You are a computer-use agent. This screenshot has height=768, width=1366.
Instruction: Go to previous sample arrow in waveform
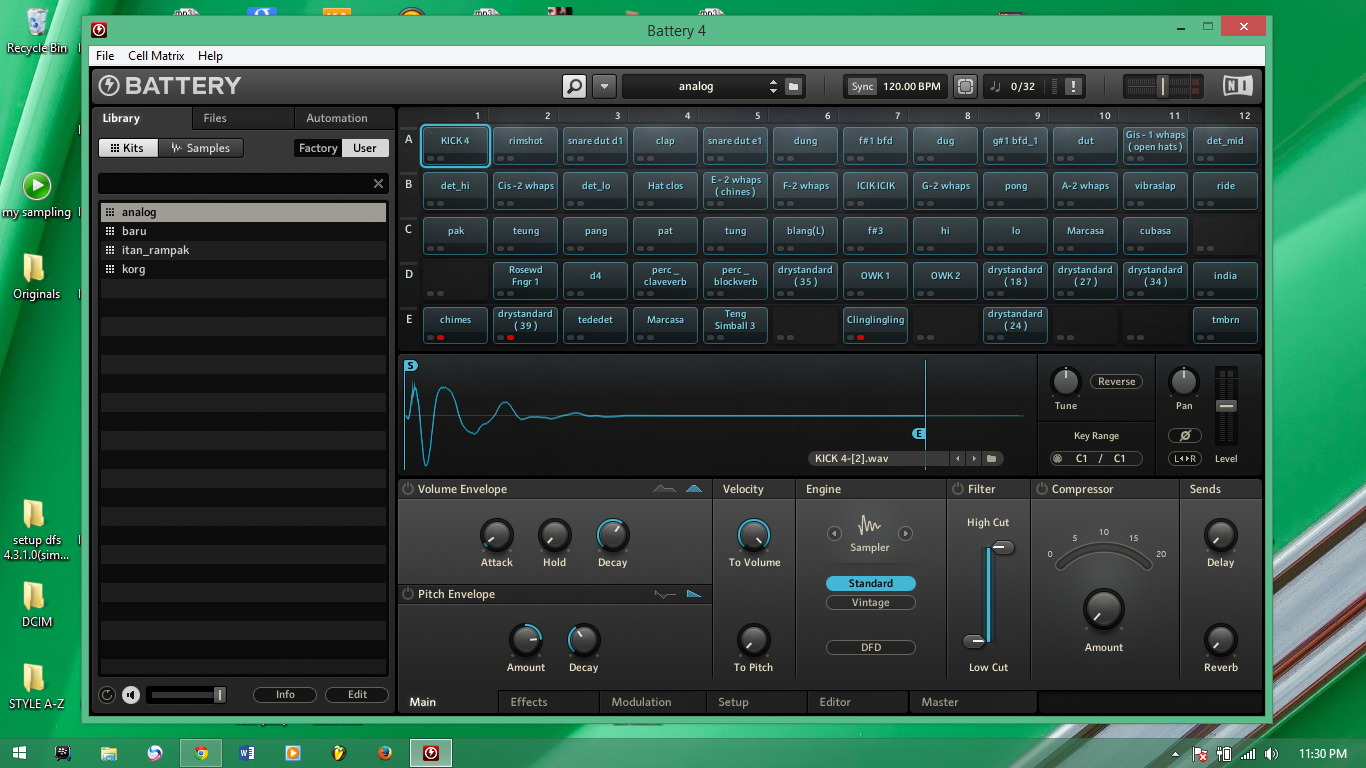pos(958,459)
